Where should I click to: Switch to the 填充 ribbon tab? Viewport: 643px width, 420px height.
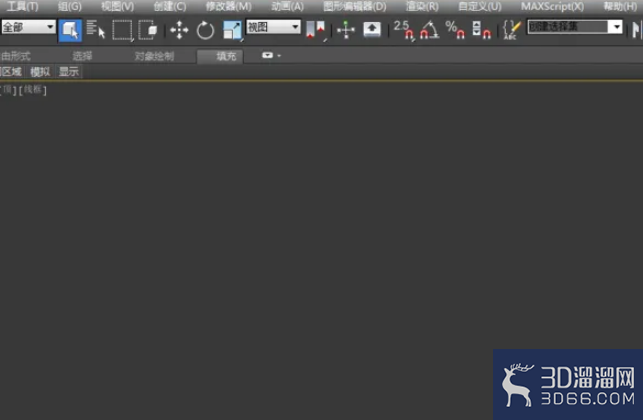tap(220, 56)
